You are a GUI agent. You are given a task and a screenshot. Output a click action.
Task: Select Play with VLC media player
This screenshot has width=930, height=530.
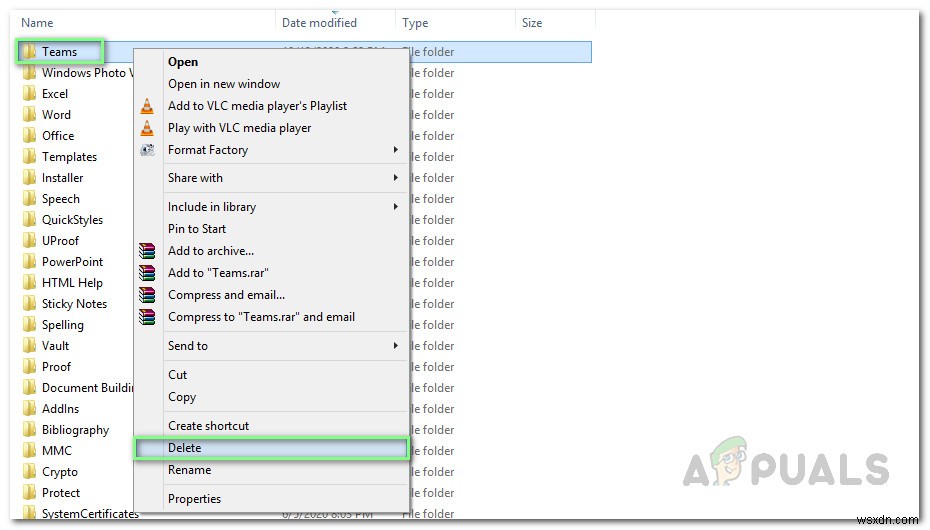coord(239,128)
